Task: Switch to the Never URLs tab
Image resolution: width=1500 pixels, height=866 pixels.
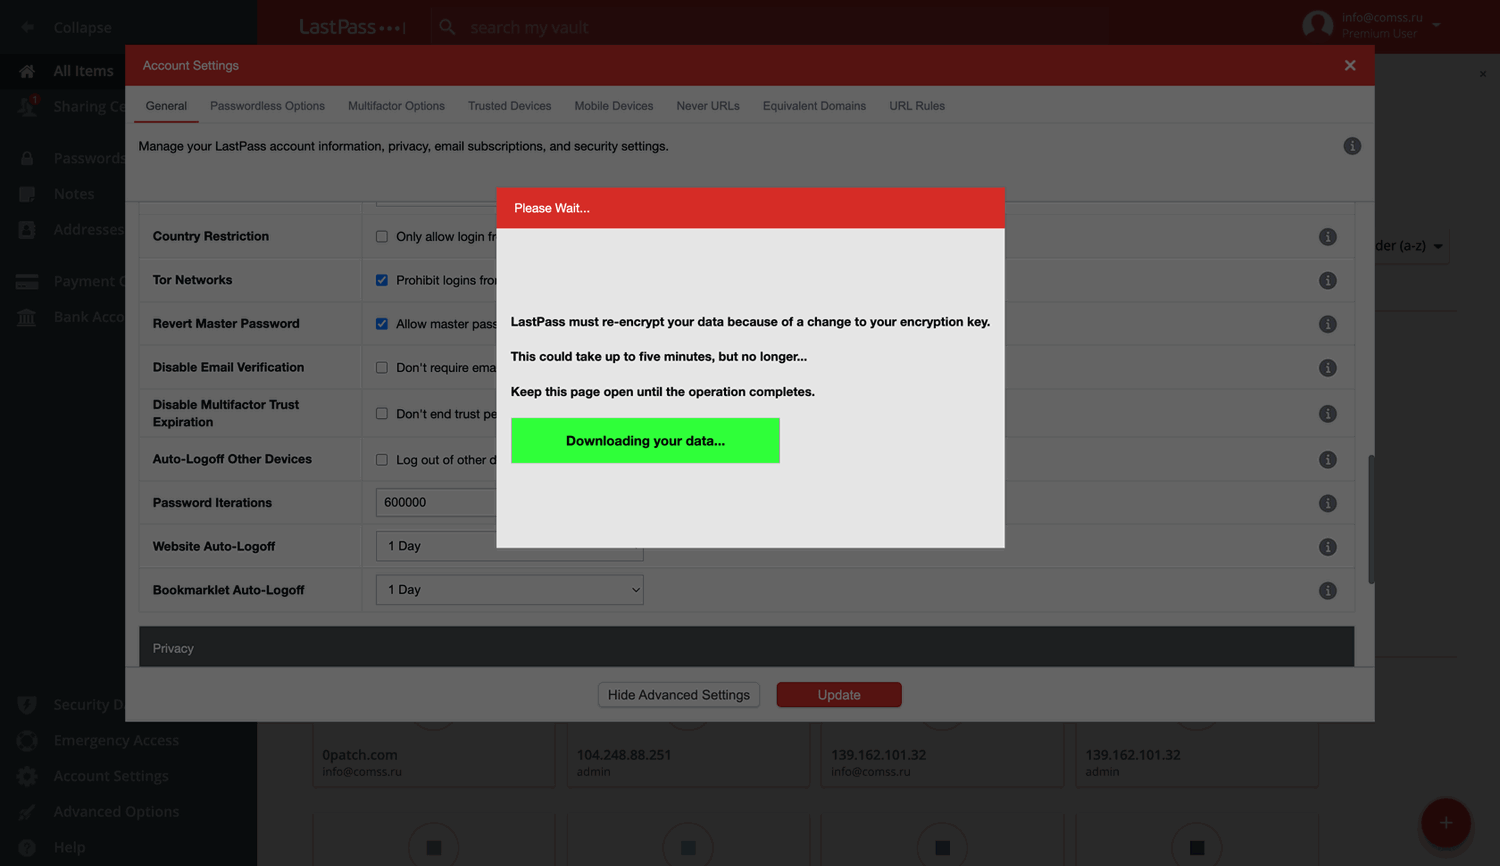Action: click(x=708, y=106)
